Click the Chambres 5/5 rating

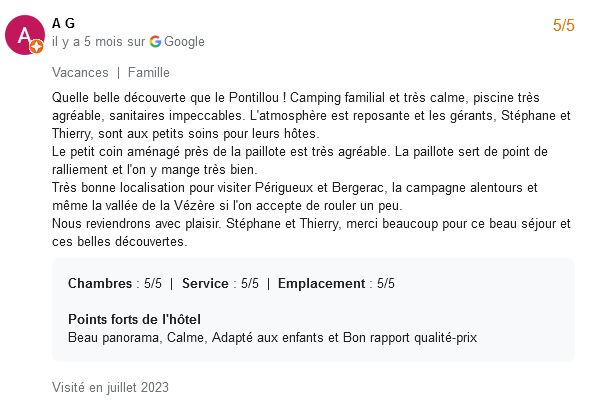click(x=115, y=283)
